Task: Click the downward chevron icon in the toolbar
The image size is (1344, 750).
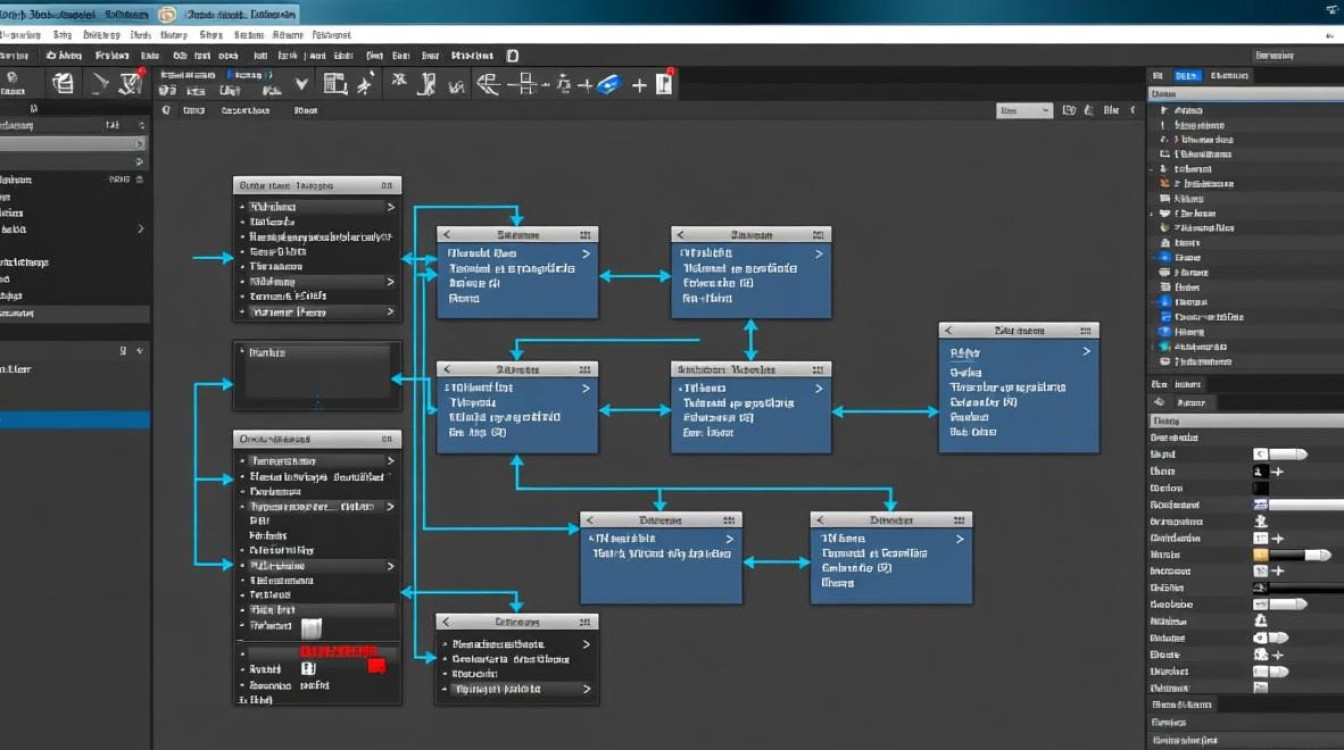Action: 301,84
